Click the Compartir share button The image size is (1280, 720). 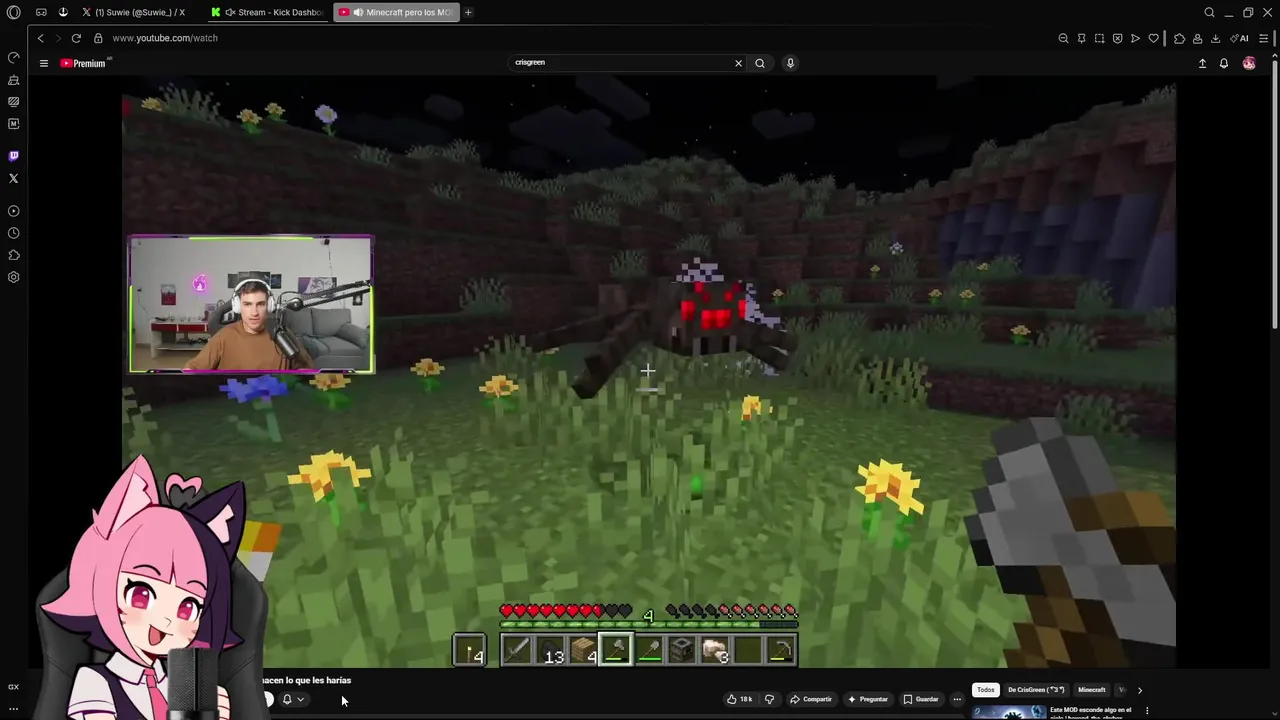coord(811,699)
